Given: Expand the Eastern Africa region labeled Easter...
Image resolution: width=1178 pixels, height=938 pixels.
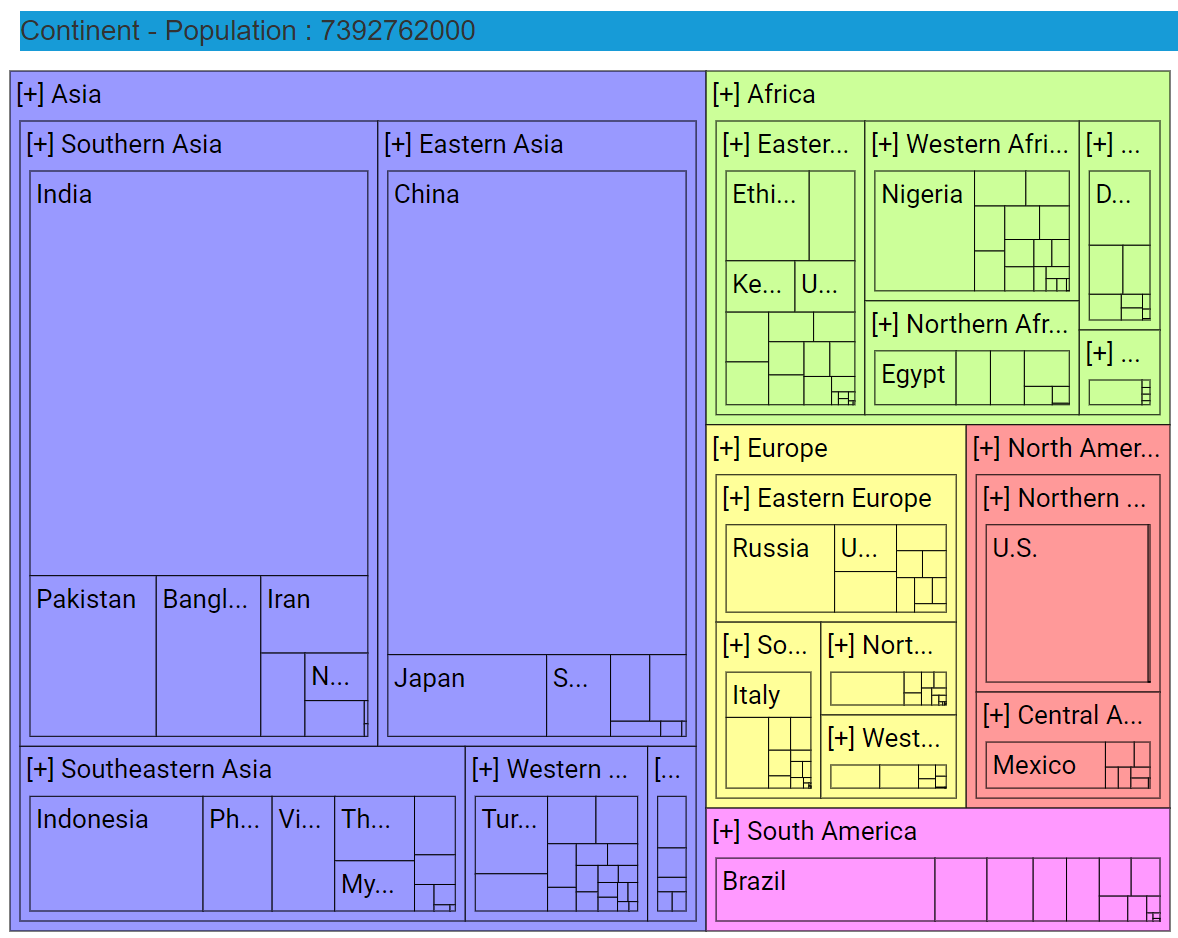Looking at the screenshot, I should tap(785, 144).
